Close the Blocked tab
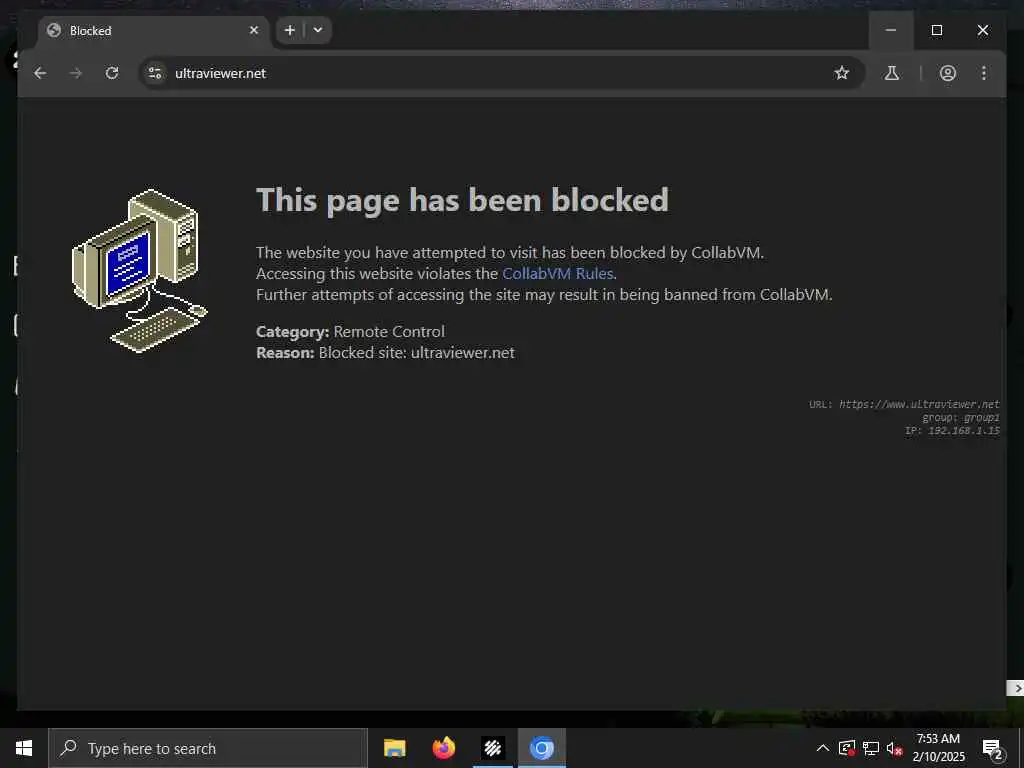The height and width of the screenshot is (768, 1024). (x=254, y=30)
